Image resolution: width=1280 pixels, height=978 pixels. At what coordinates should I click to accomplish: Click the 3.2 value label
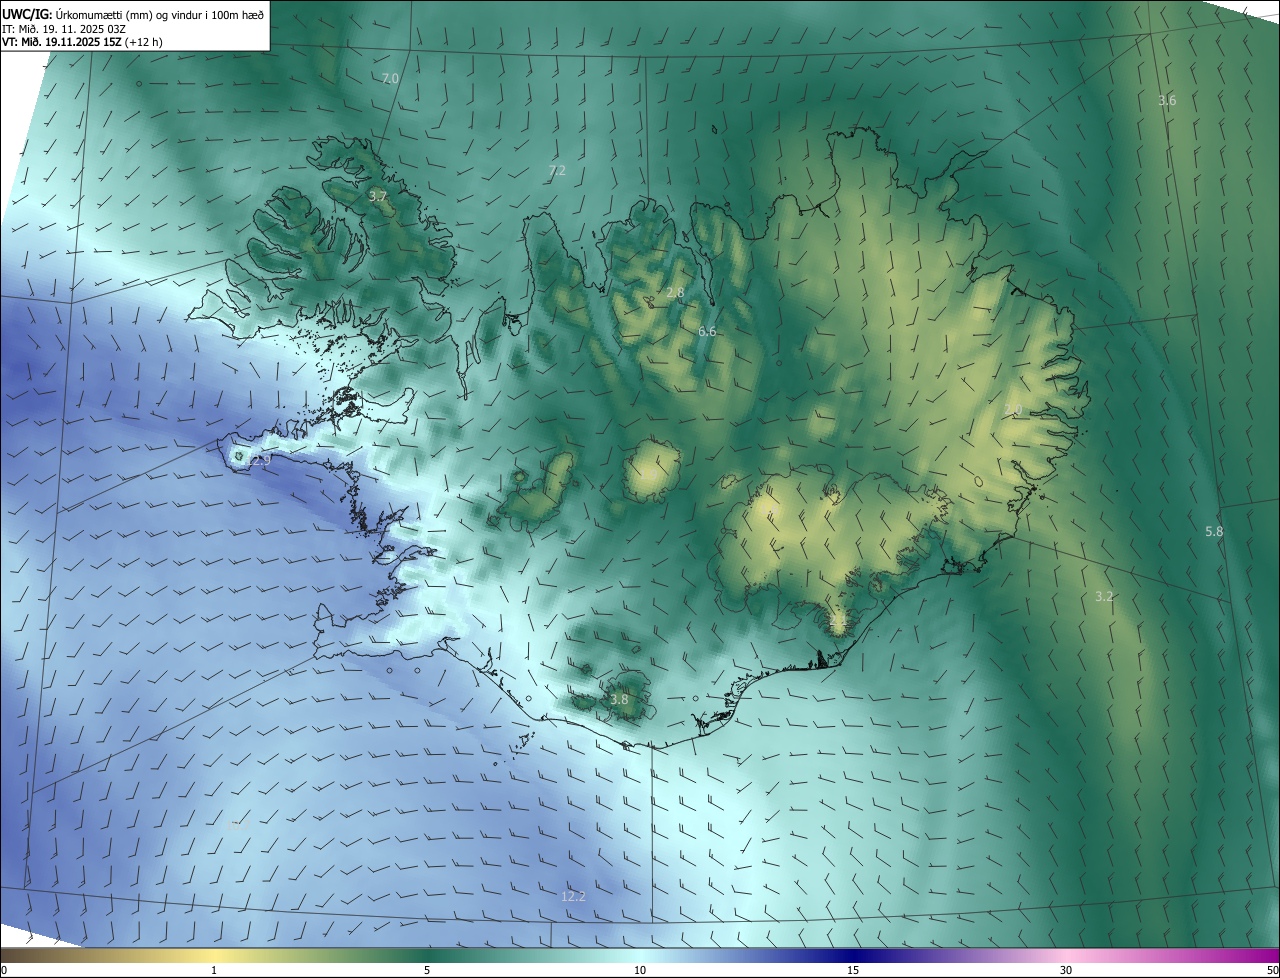[1104, 596]
